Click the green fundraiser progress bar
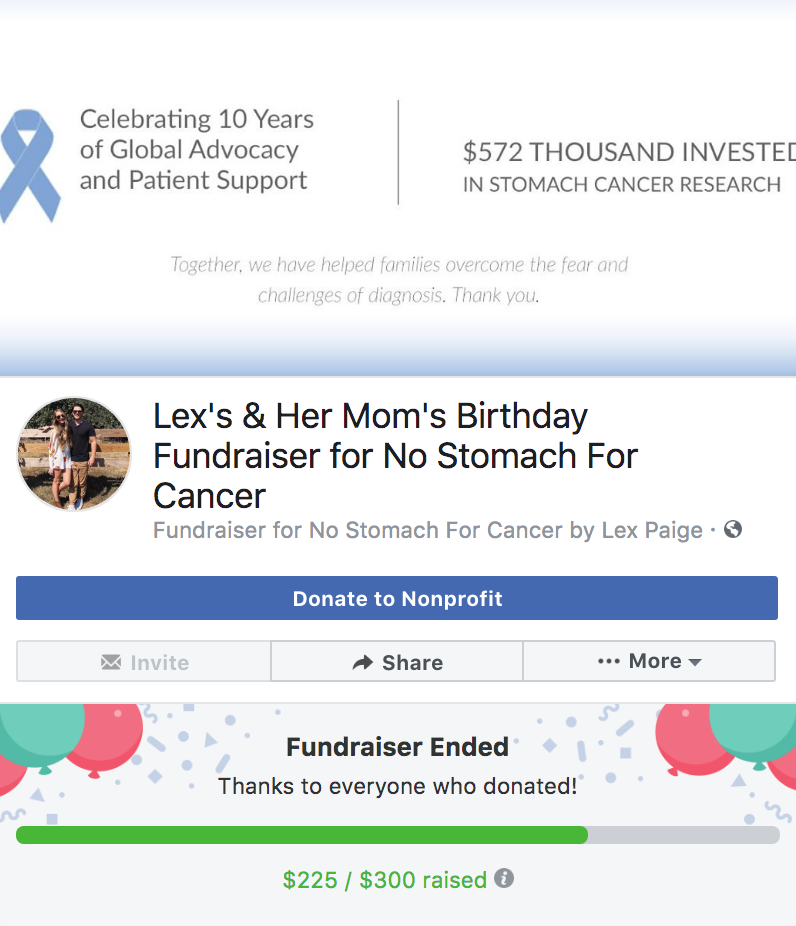 pos(397,835)
